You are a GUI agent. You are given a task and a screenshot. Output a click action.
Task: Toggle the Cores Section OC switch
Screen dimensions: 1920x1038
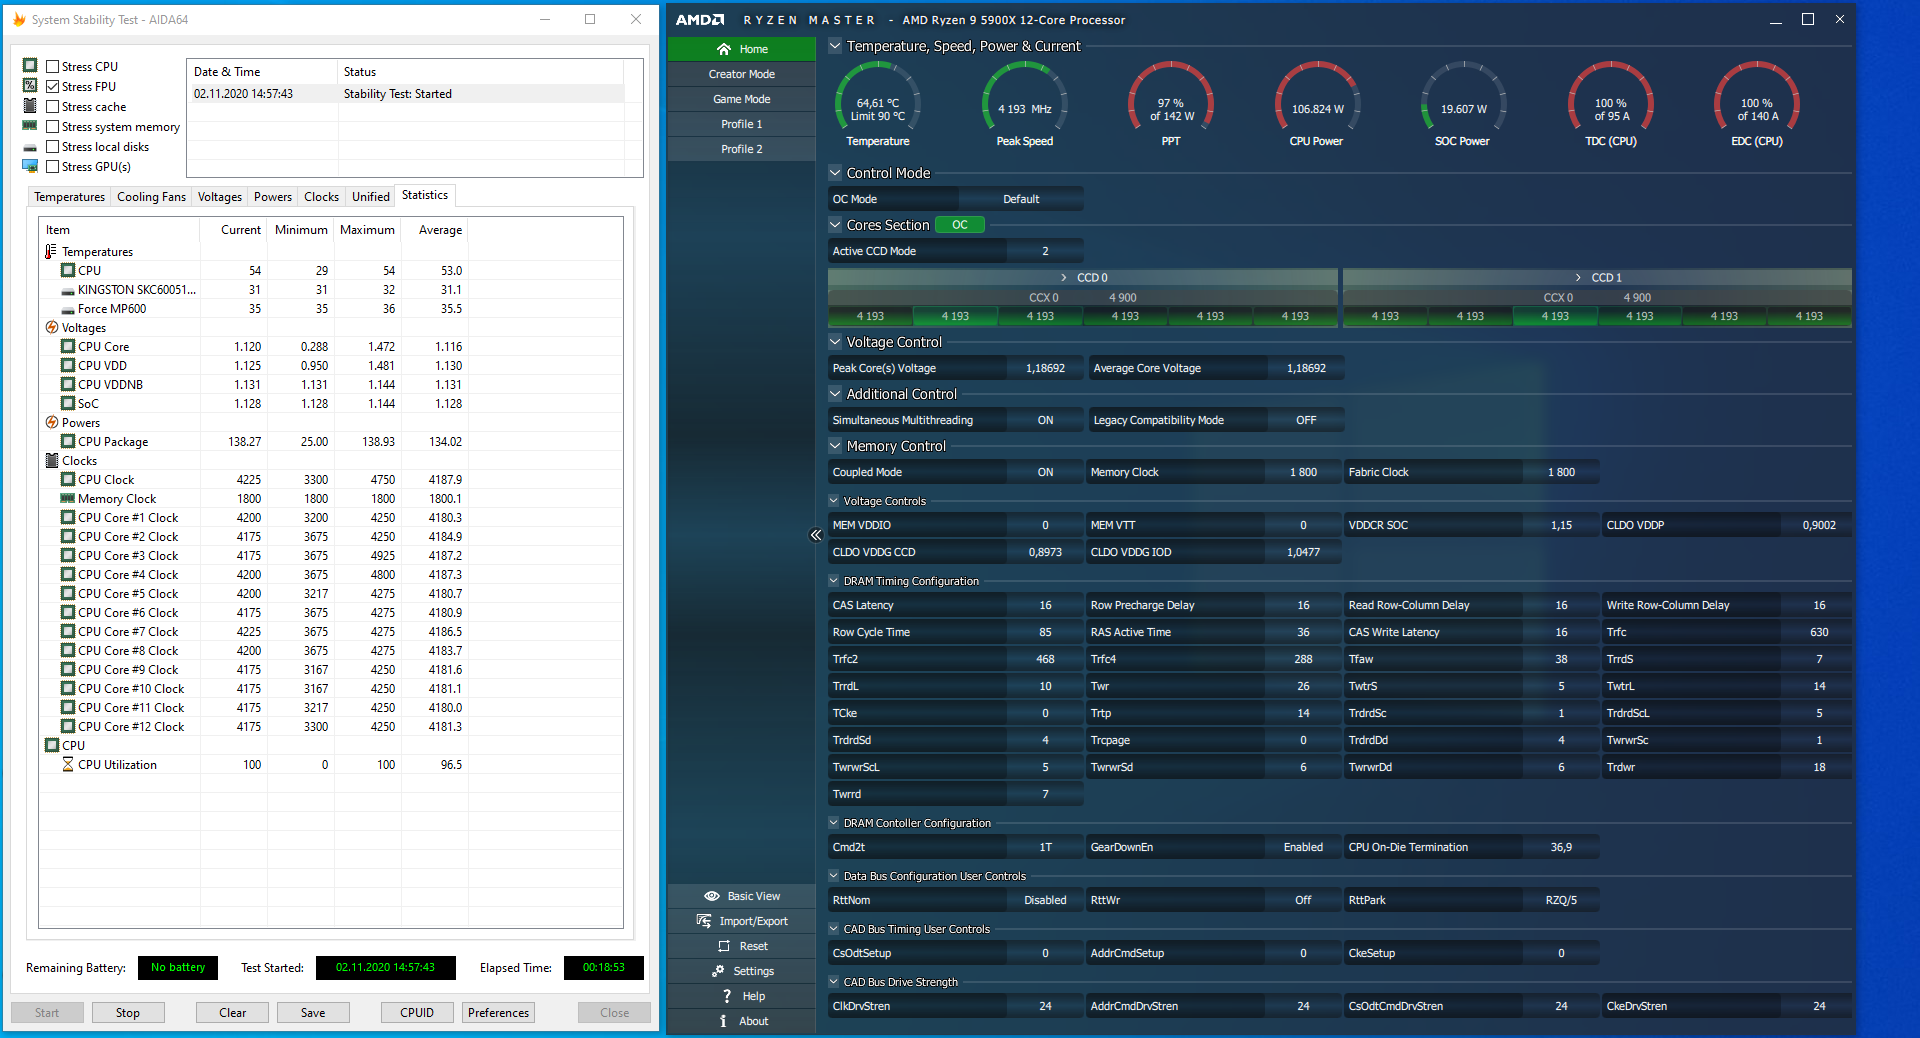[960, 225]
